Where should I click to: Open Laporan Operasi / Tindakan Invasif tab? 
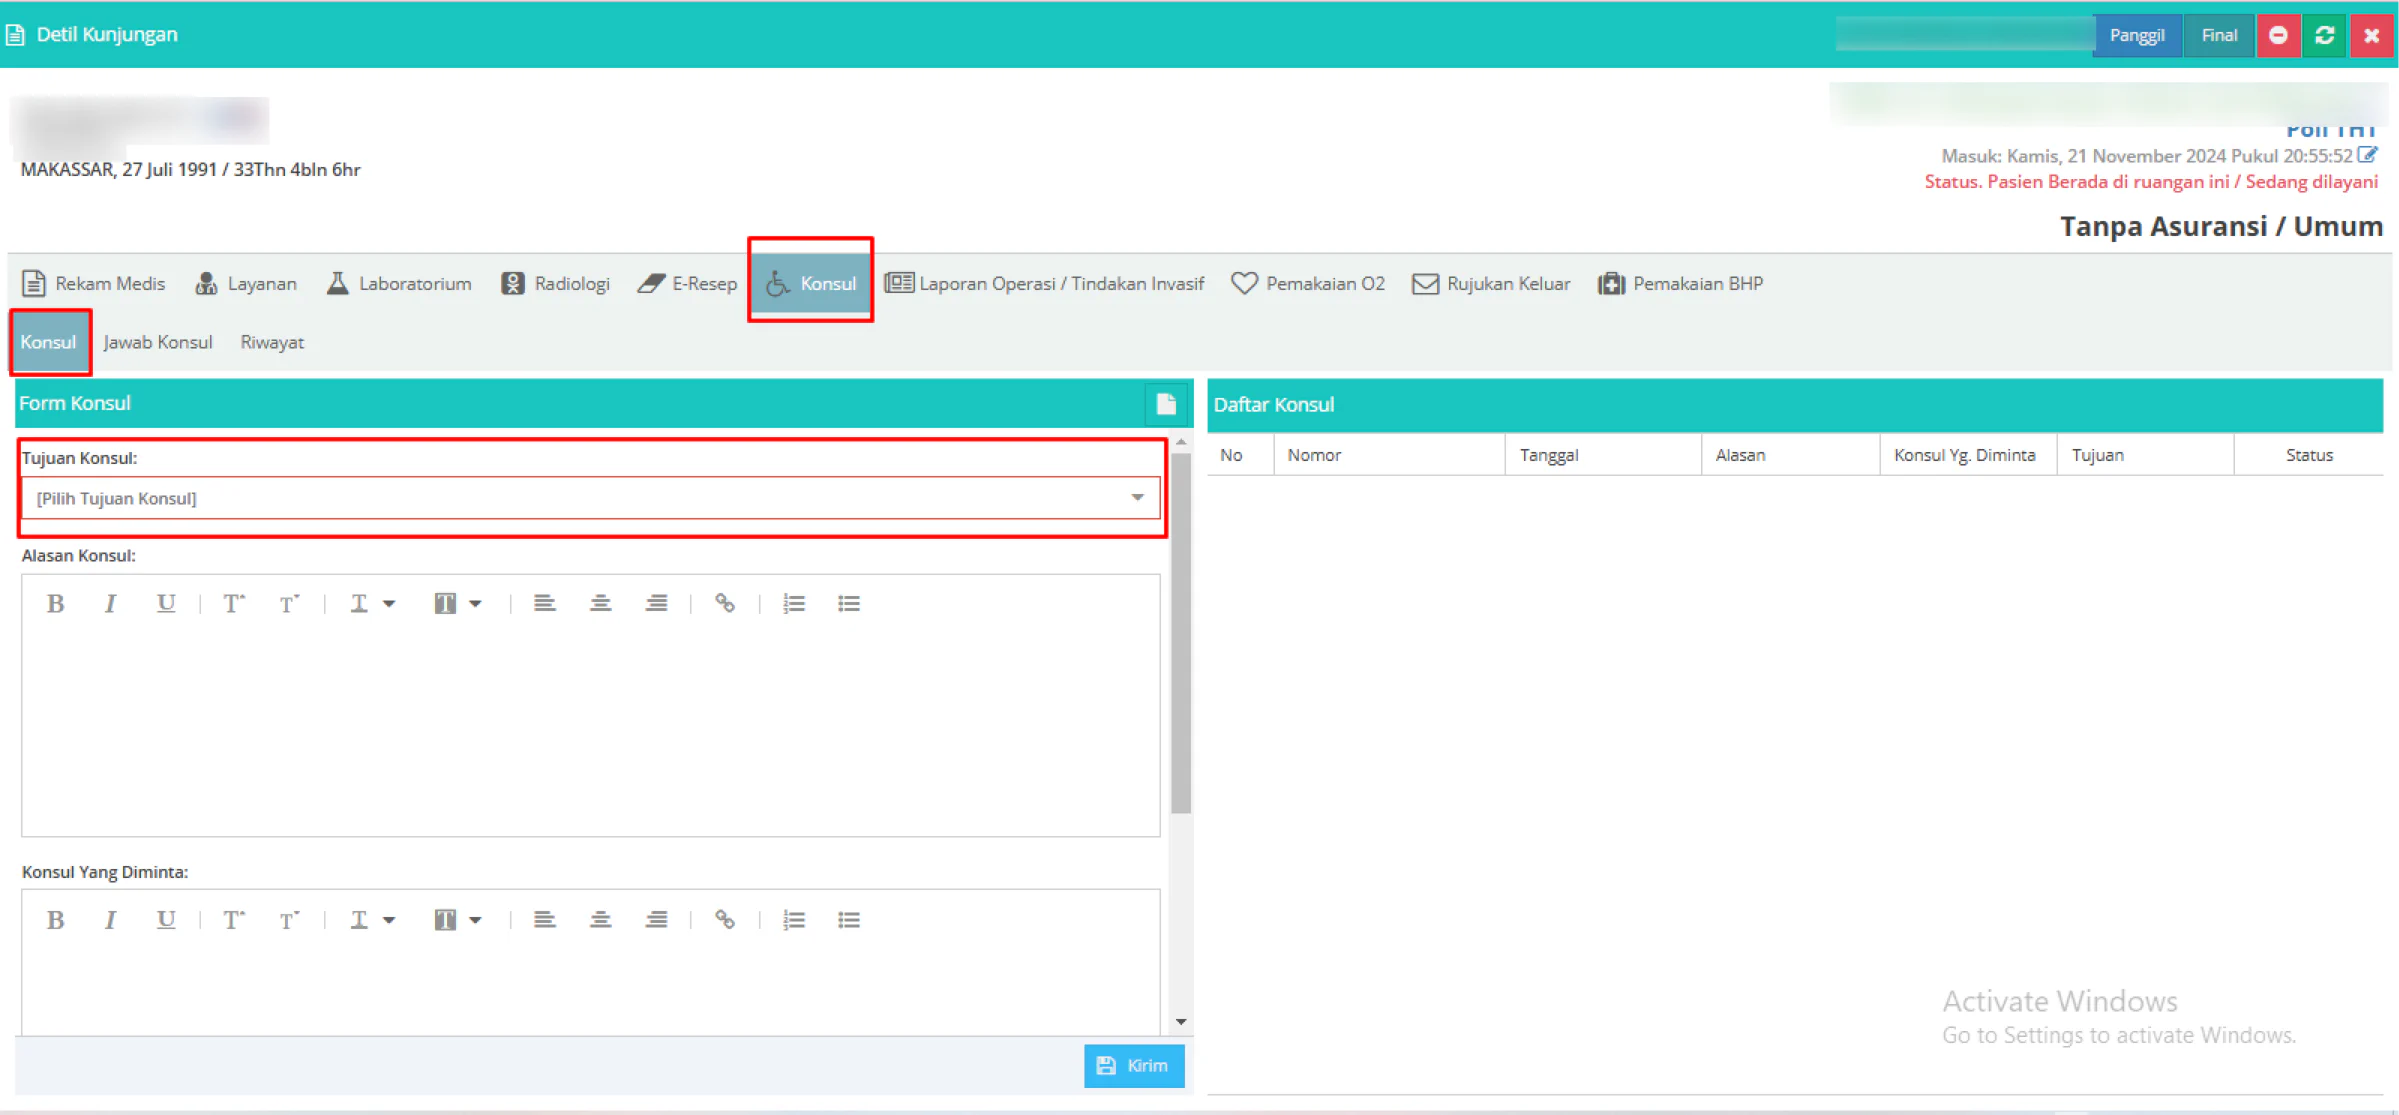1045,284
